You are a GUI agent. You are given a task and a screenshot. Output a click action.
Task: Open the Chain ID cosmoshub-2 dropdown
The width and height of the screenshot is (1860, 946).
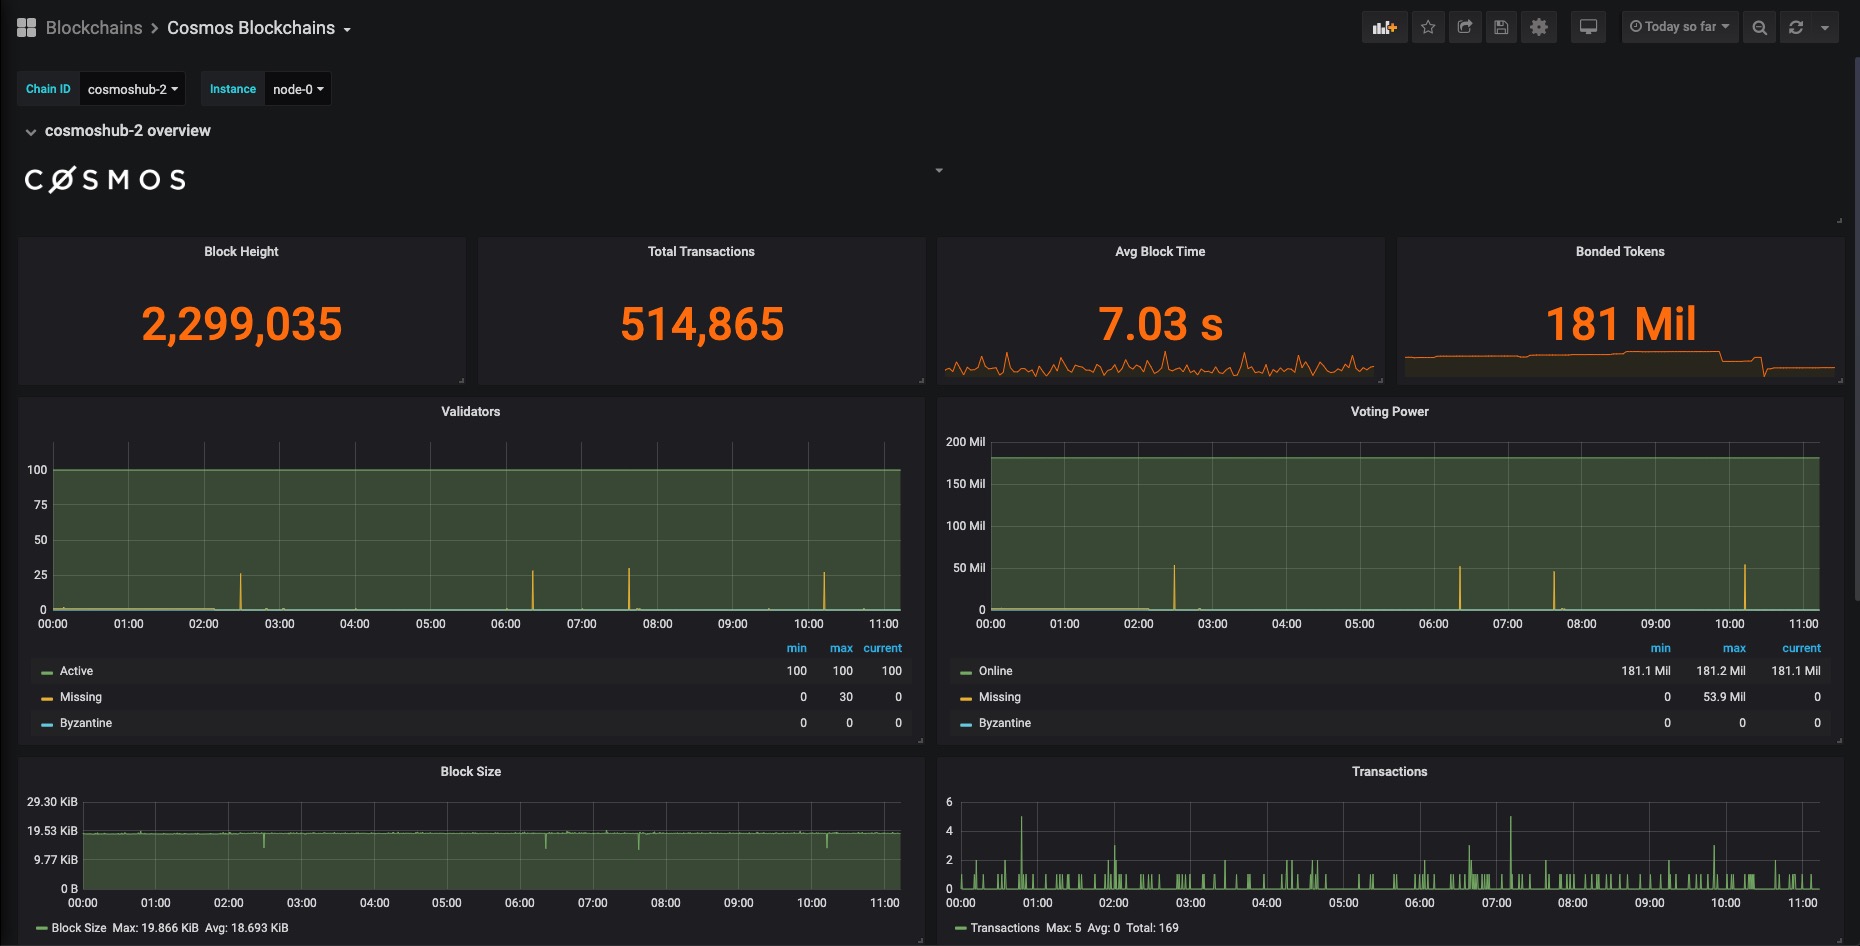132,89
